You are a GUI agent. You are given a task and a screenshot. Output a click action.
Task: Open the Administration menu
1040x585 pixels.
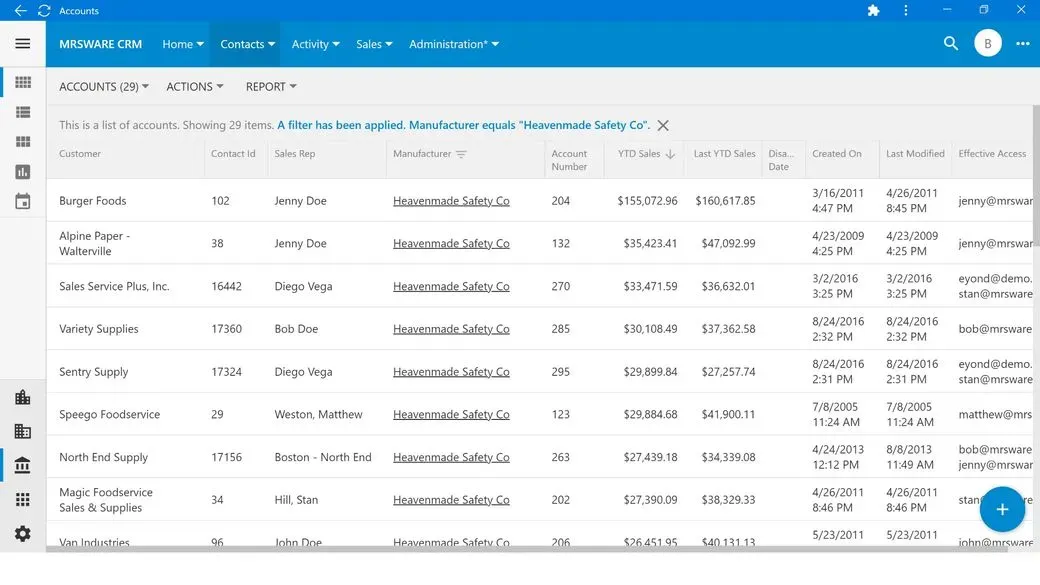[453, 44]
